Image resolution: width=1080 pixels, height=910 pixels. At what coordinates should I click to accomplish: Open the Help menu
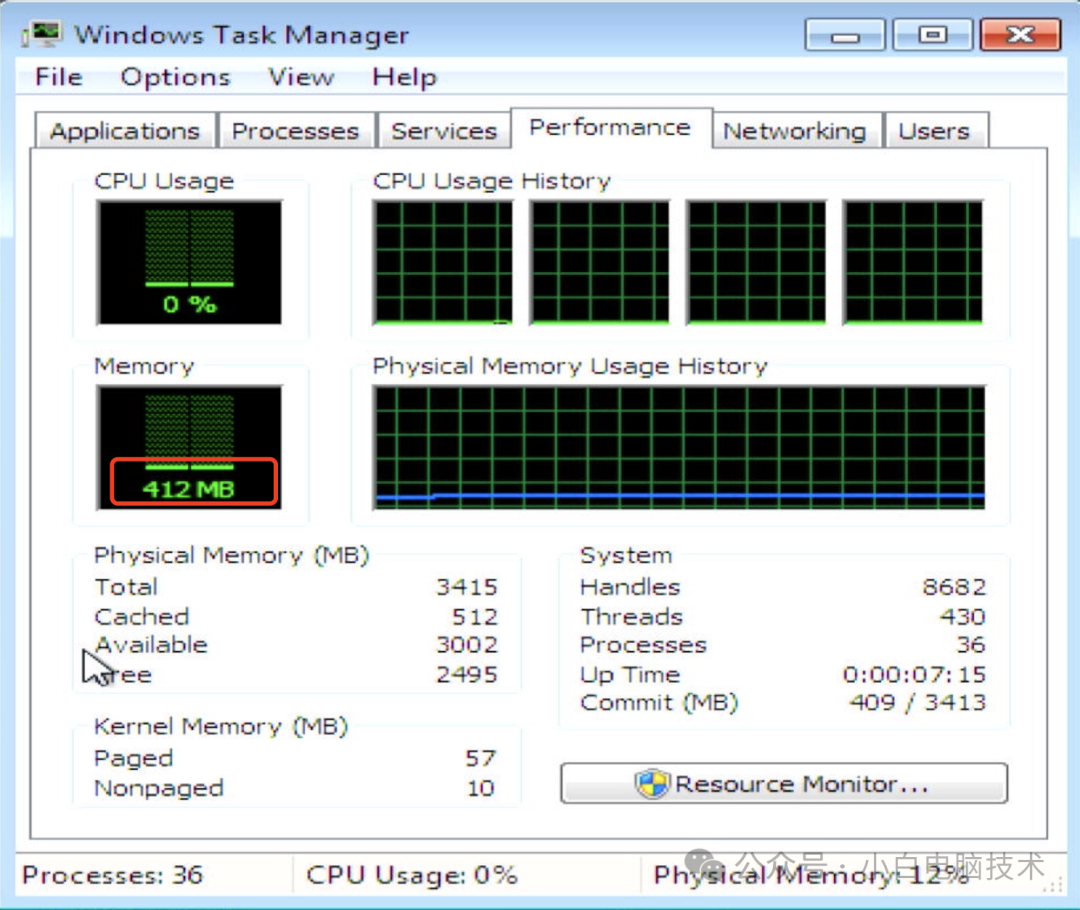click(x=403, y=77)
